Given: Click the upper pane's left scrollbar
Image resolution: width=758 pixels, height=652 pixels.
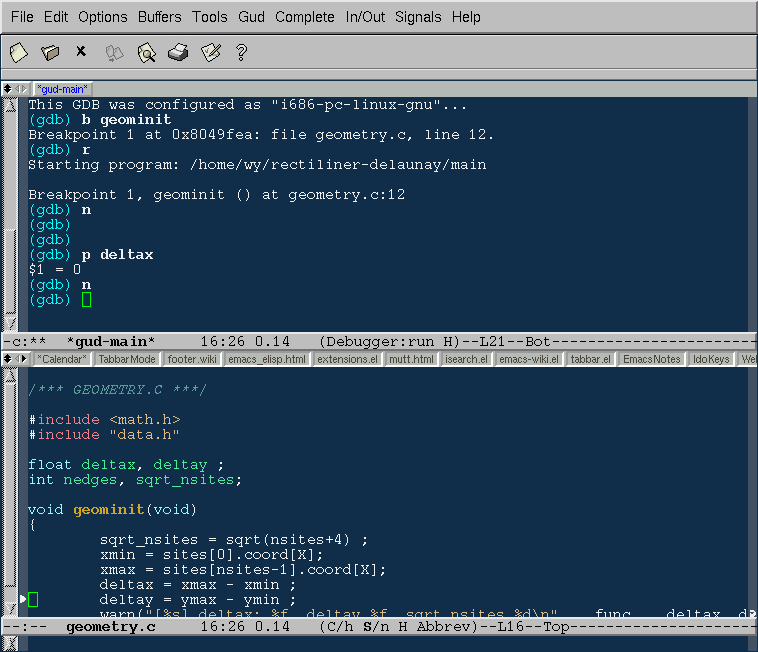Looking at the screenshot, I should pyautogui.click(x=10, y=210).
